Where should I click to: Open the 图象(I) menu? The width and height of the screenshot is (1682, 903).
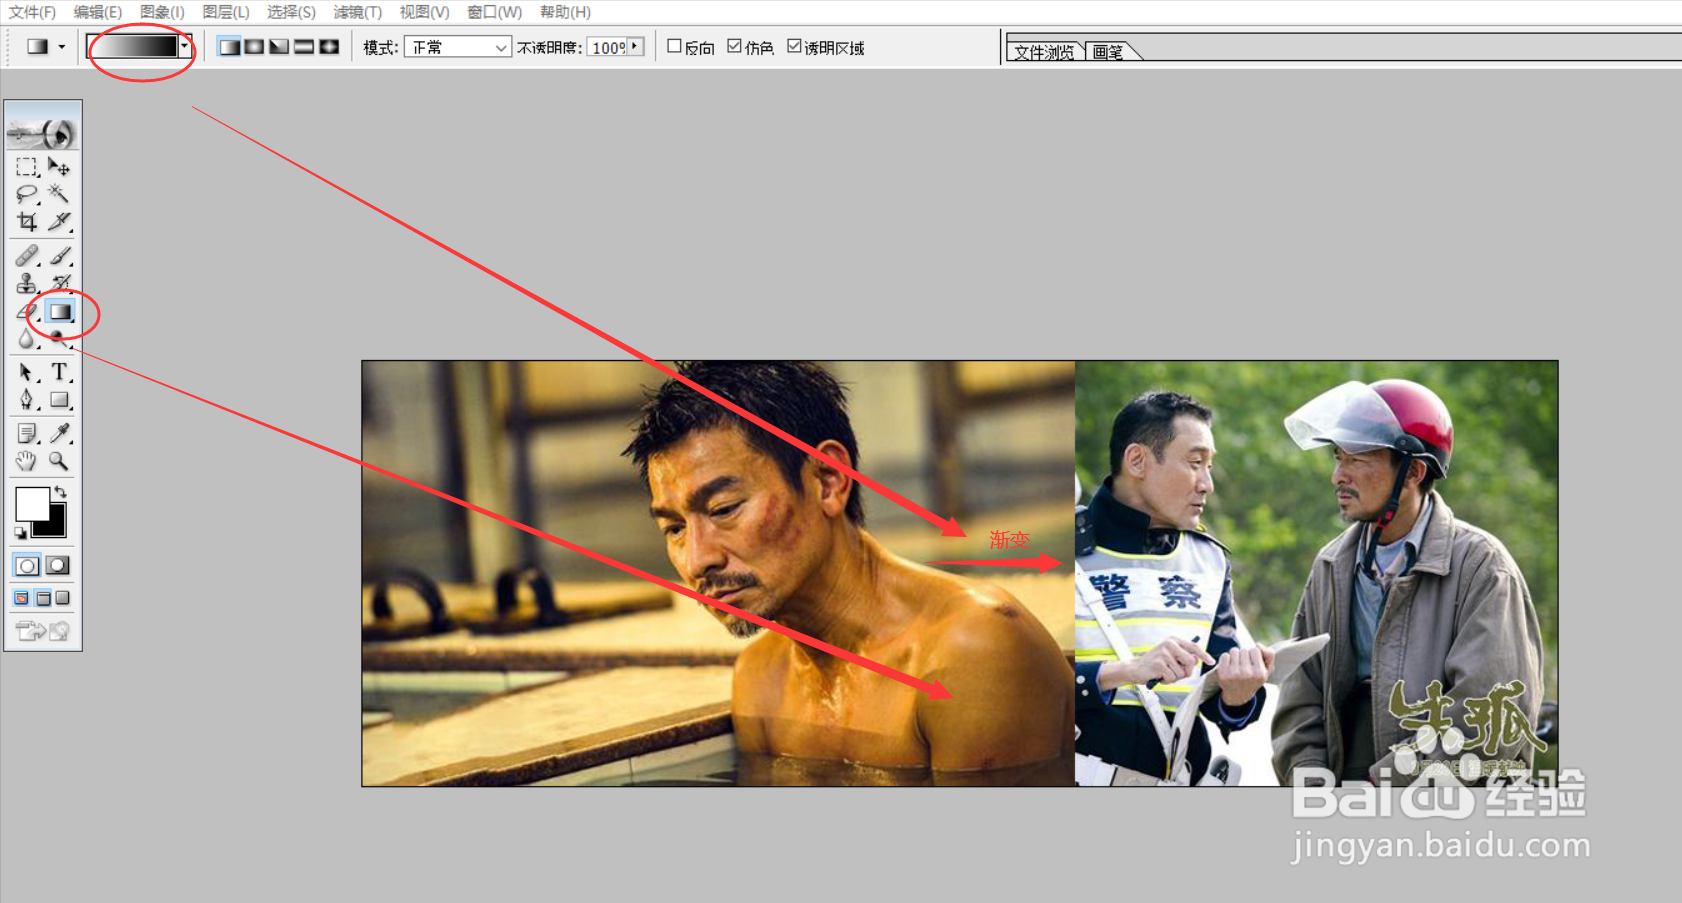coord(162,12)
